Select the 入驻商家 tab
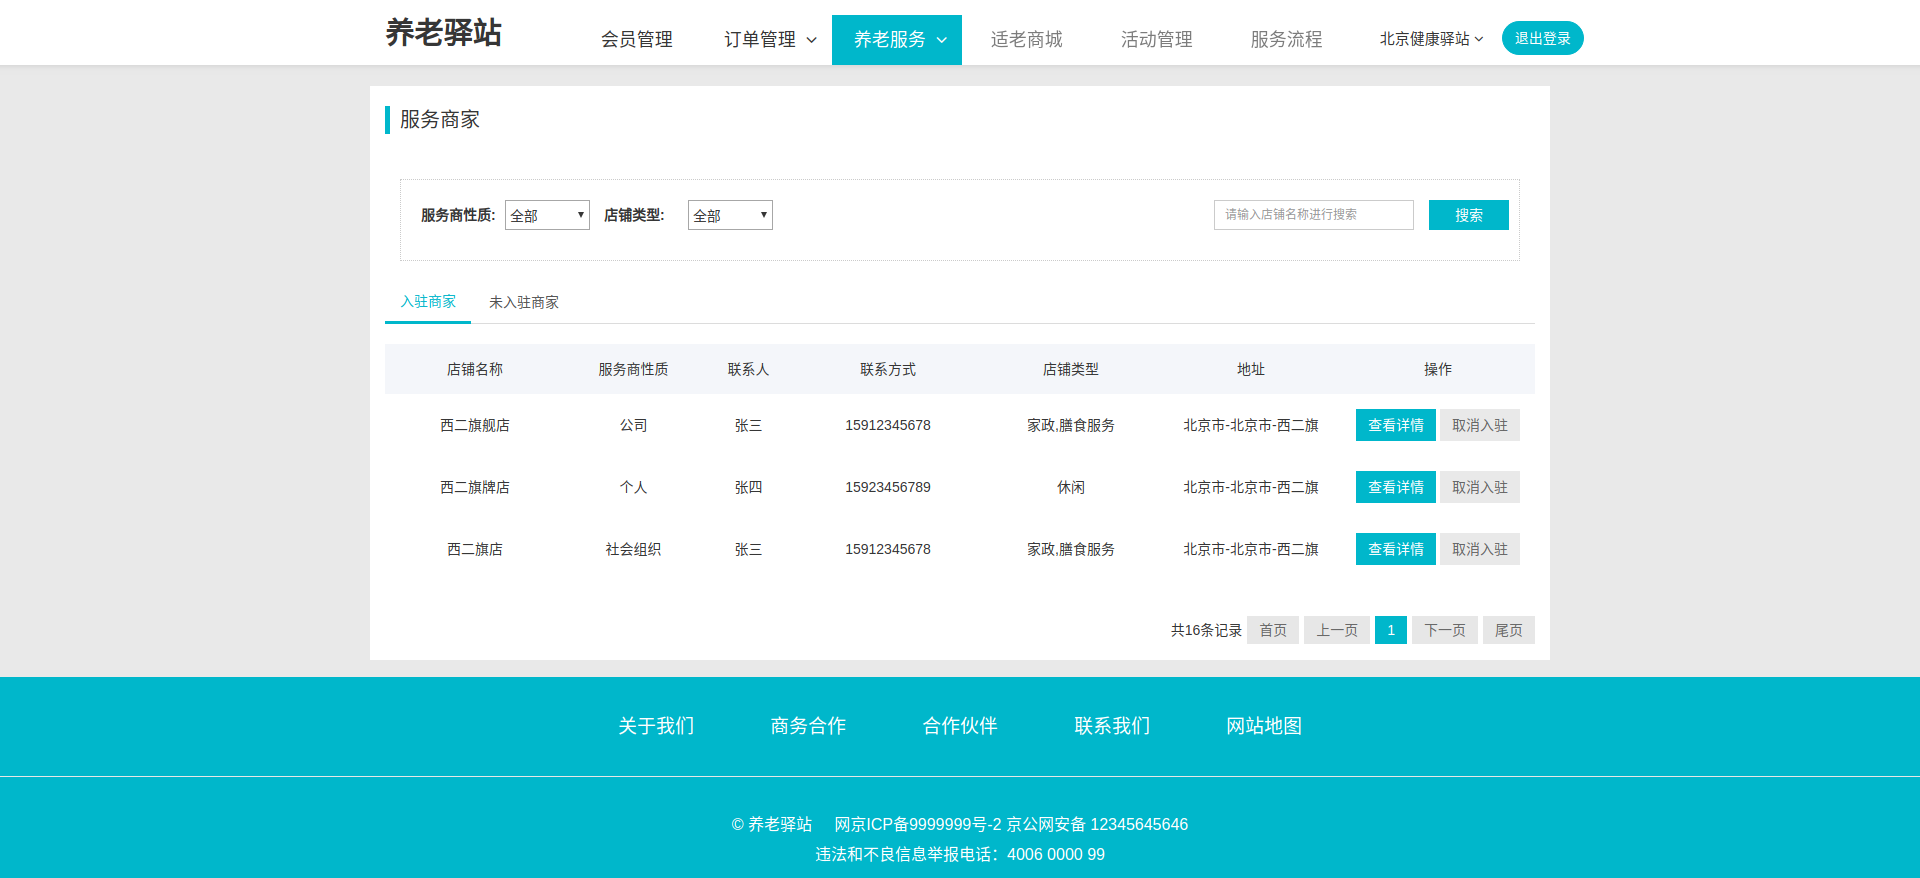 (x=428, y=302)
